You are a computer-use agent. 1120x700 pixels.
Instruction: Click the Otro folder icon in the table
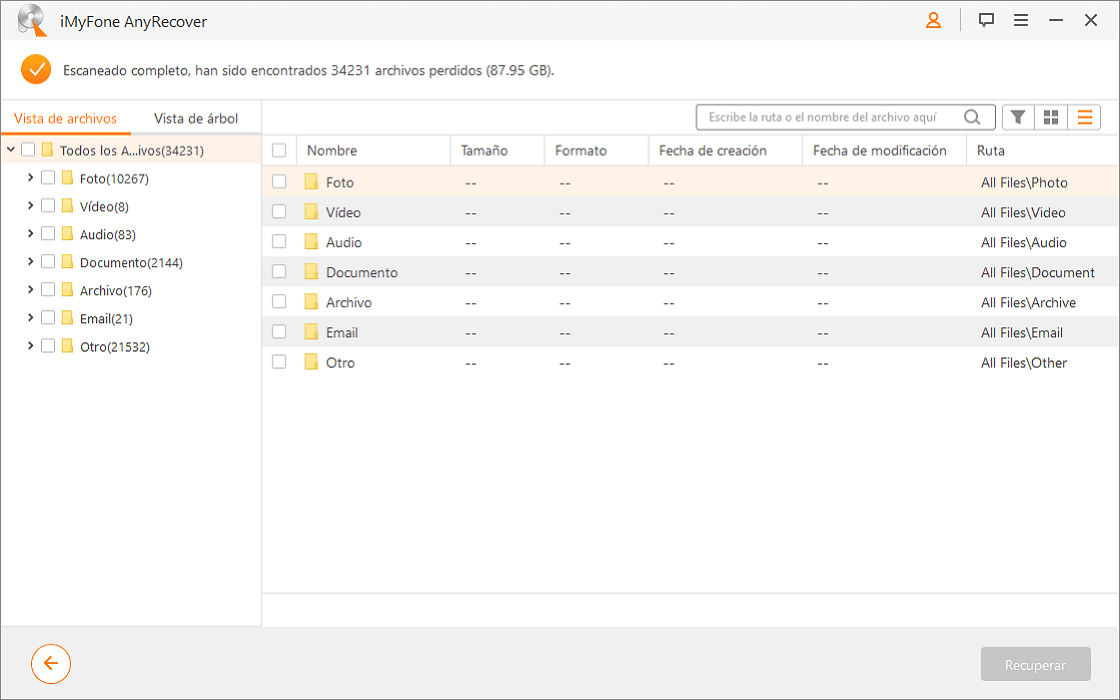pos(311,361)
